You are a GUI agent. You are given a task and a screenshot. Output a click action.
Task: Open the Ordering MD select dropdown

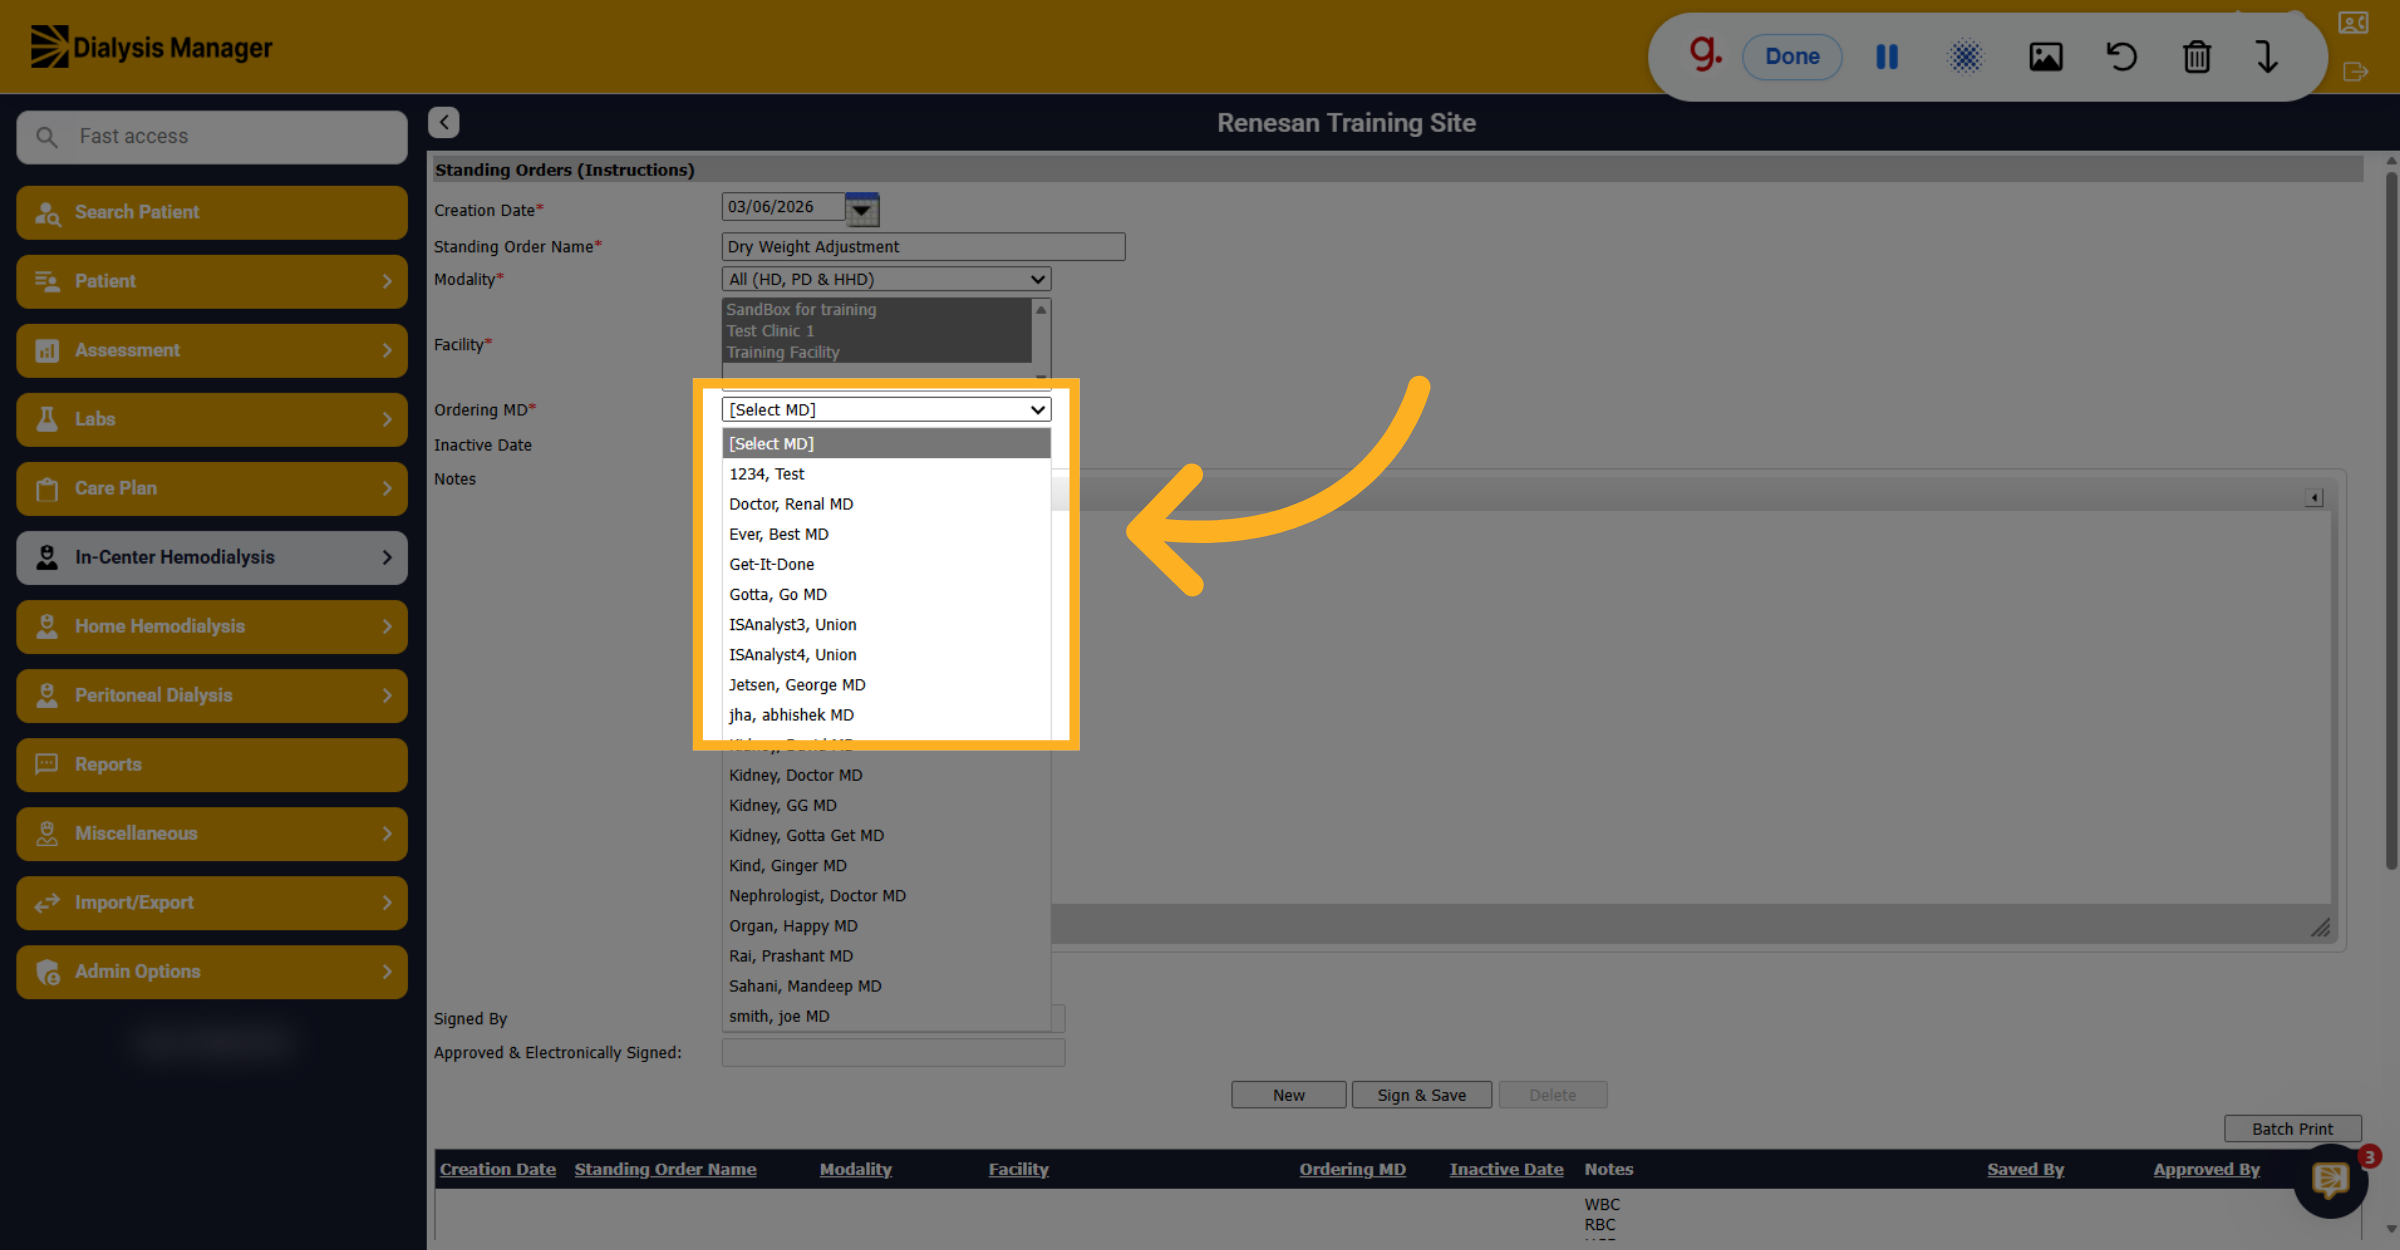886,409
